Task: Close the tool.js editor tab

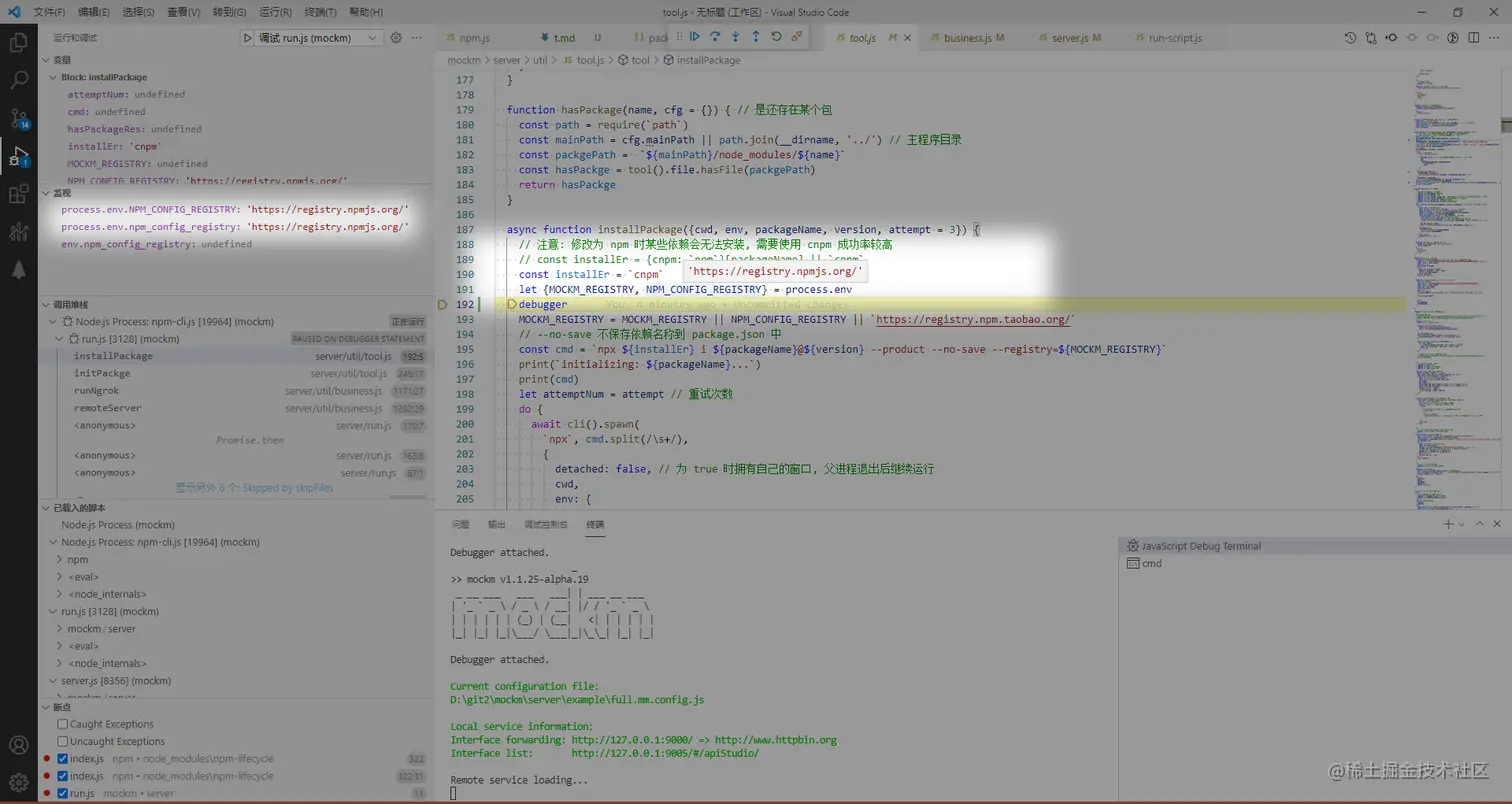Action: (907, 38)
